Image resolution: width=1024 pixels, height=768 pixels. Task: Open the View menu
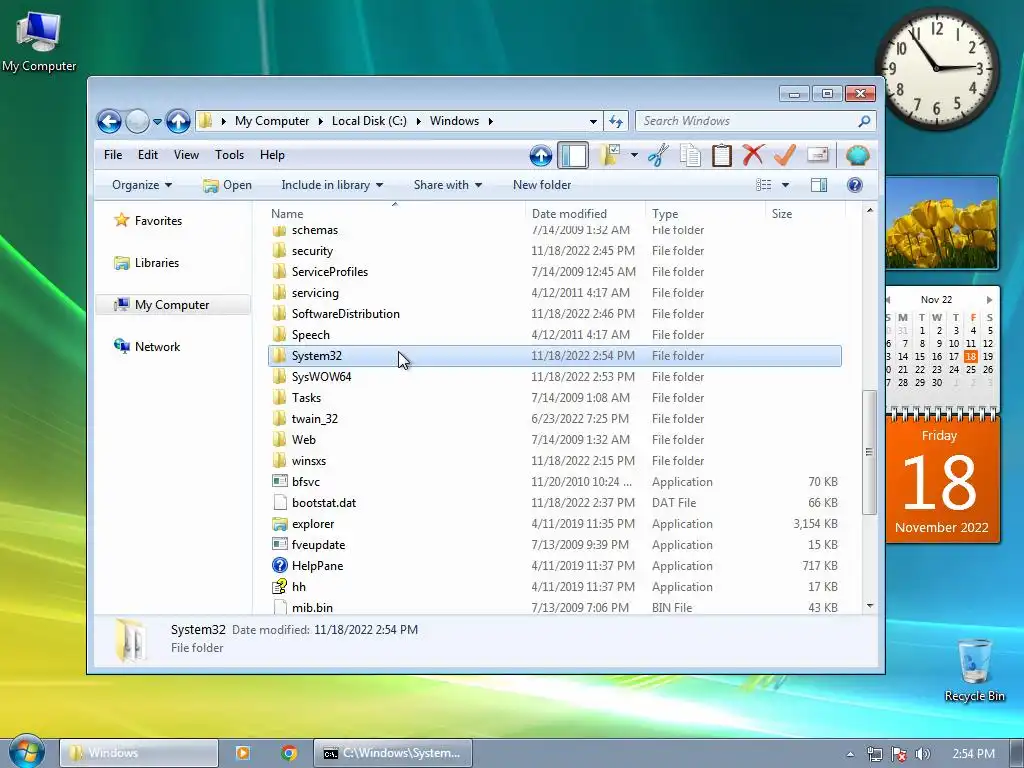tap(186, 155)
